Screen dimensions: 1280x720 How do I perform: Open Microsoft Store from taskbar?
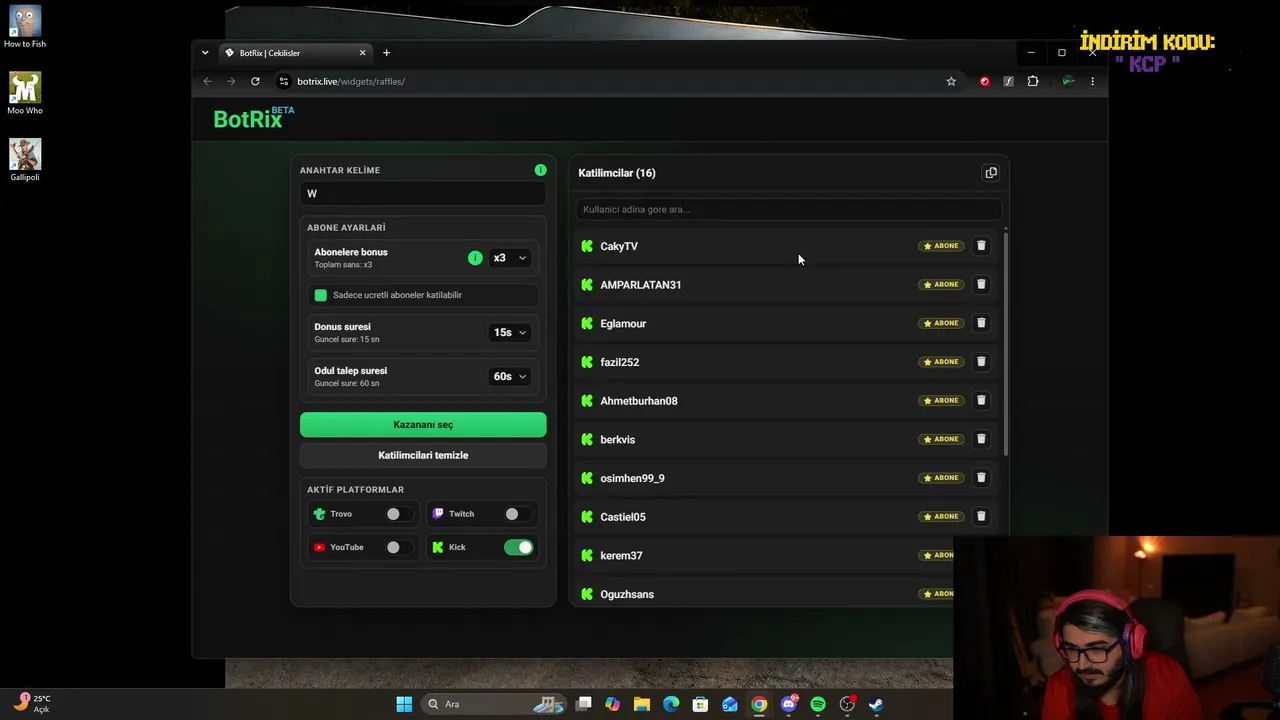point(700,704)
